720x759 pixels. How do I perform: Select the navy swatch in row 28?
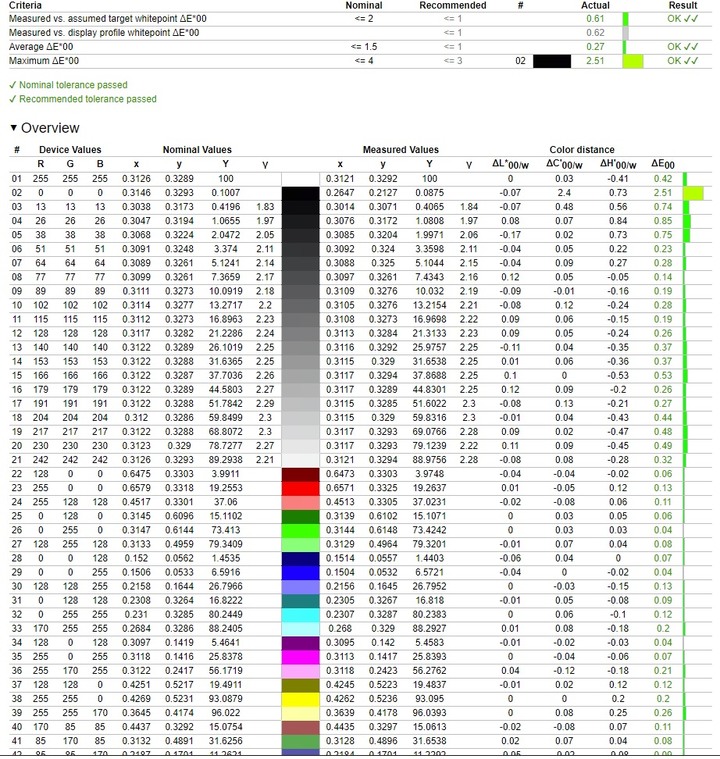click(x=301, y=559)
